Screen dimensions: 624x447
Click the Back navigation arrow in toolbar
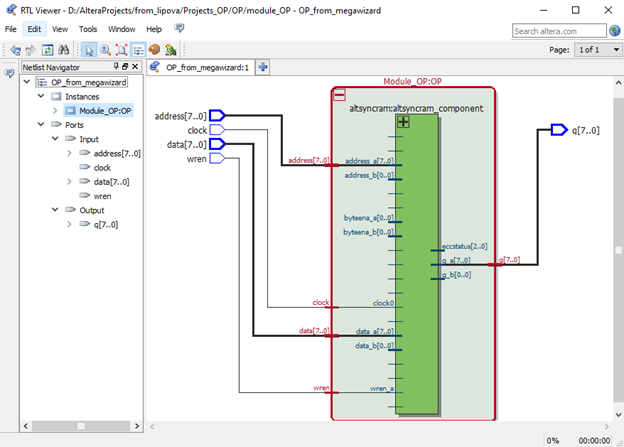(x=13, y=49)
